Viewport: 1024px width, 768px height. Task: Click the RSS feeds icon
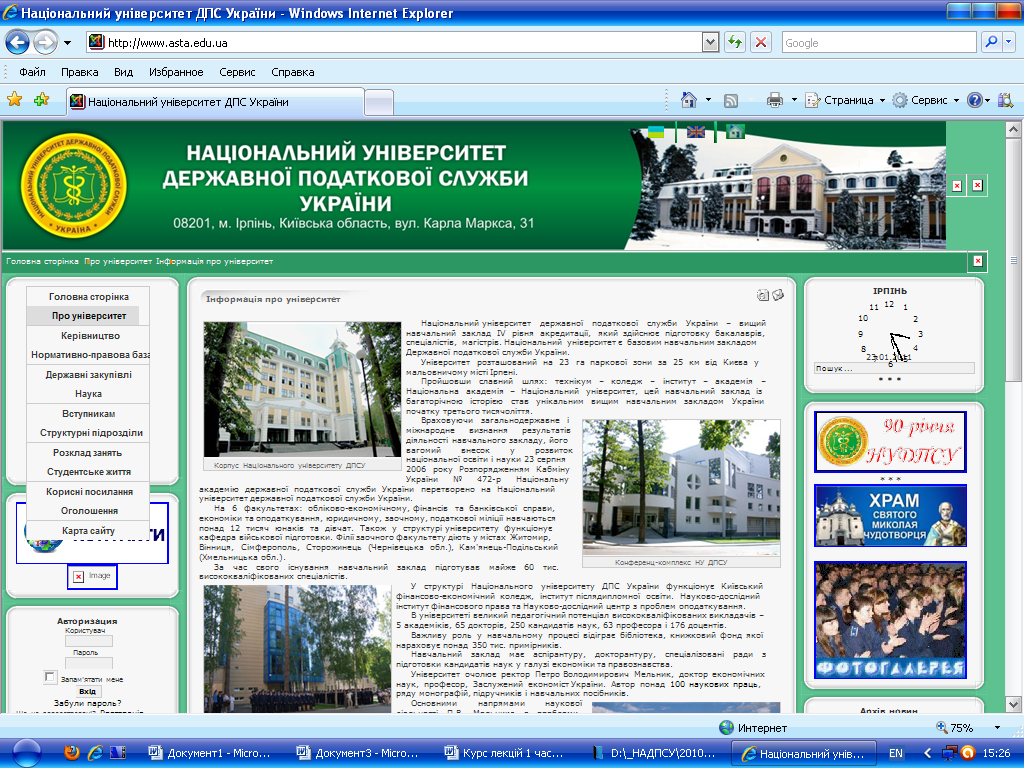tap(731, 101)
